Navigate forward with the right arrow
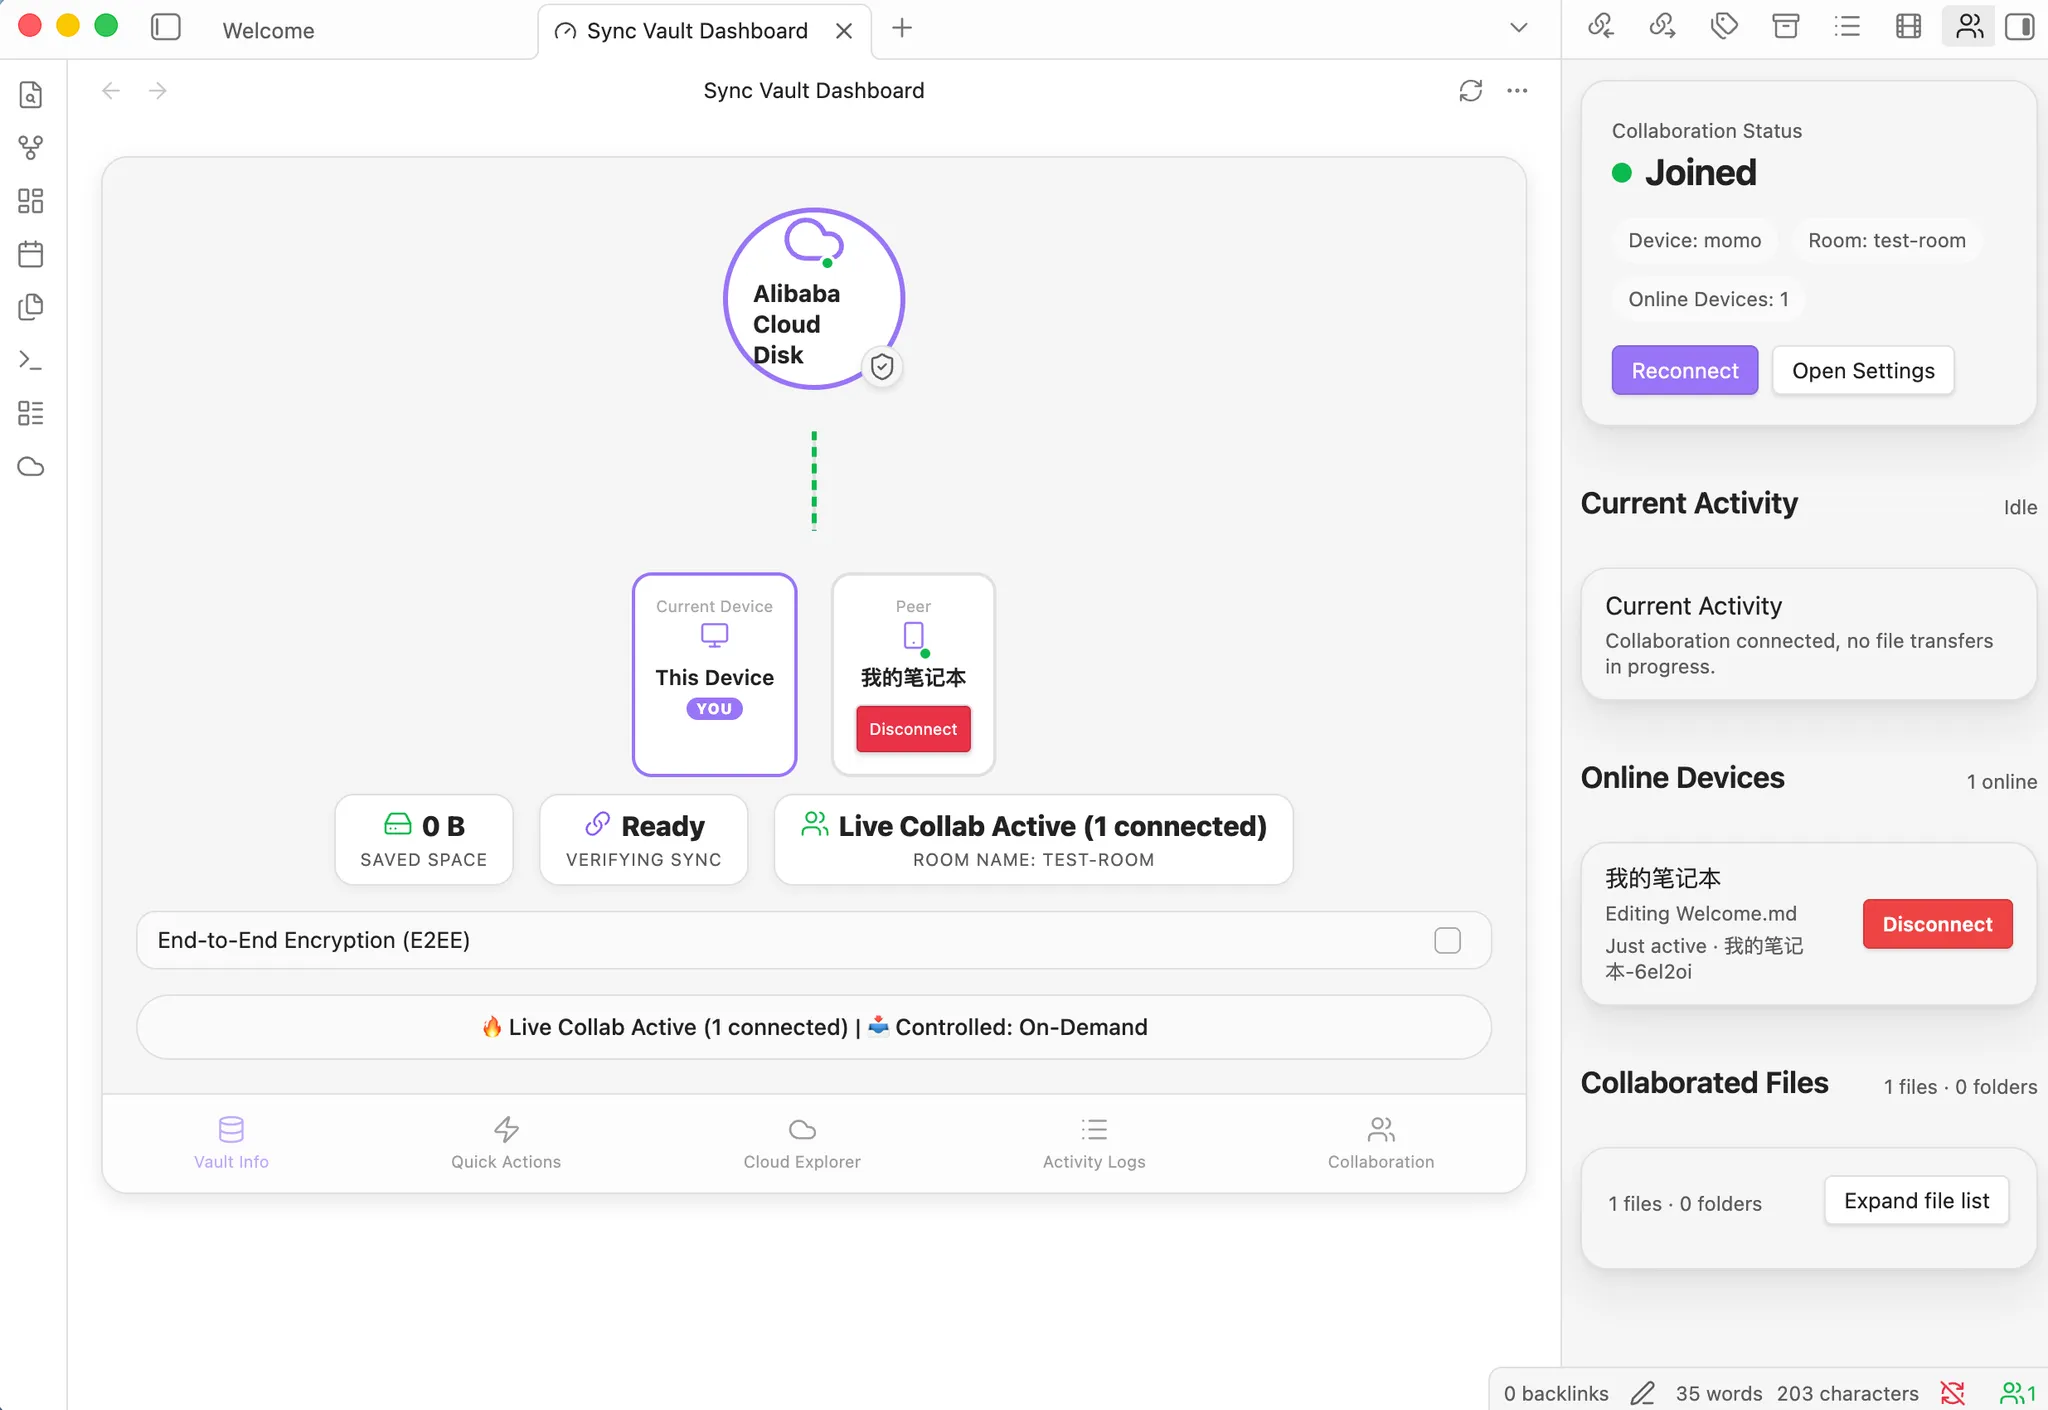The height and width of the screenshot is (1410, 2048). click(158, 91)
